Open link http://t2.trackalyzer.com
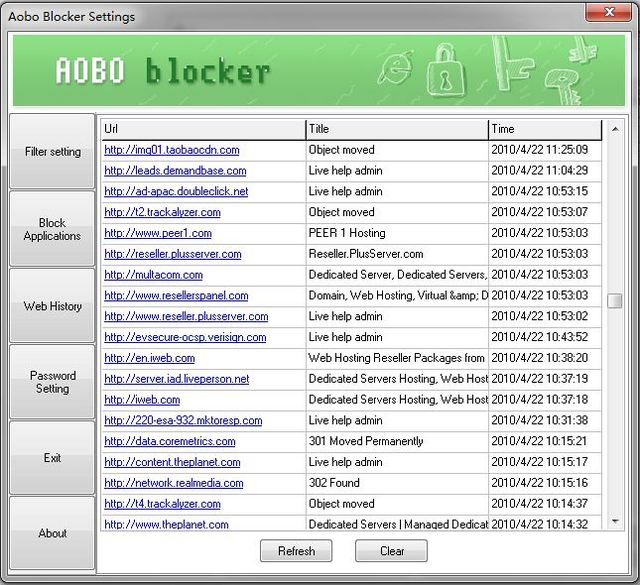The width and height of the screenshot is (640, 585). (x=162, y=212)
